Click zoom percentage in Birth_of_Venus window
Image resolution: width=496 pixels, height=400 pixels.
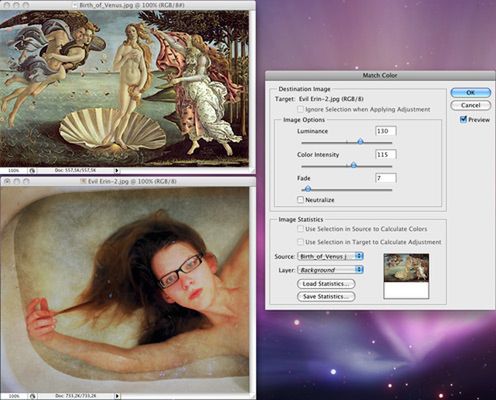[x=13, y=170]
